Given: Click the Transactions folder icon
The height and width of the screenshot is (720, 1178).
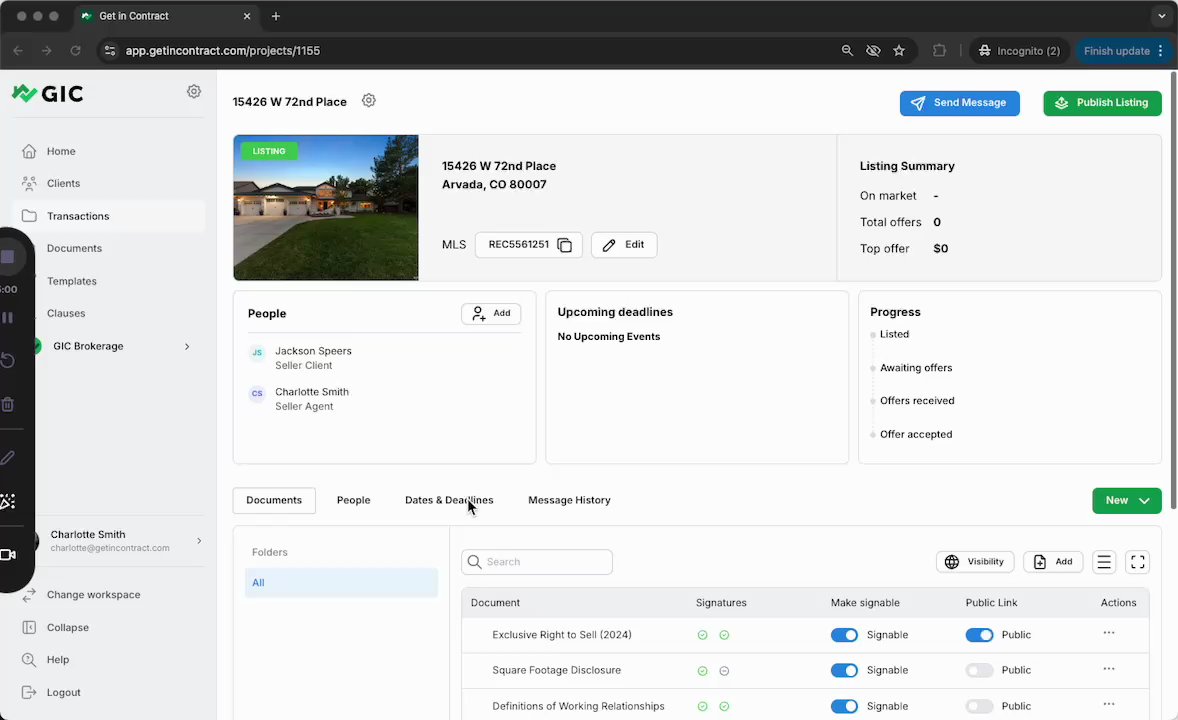Looking at the screenshot, I should point(29,216).
